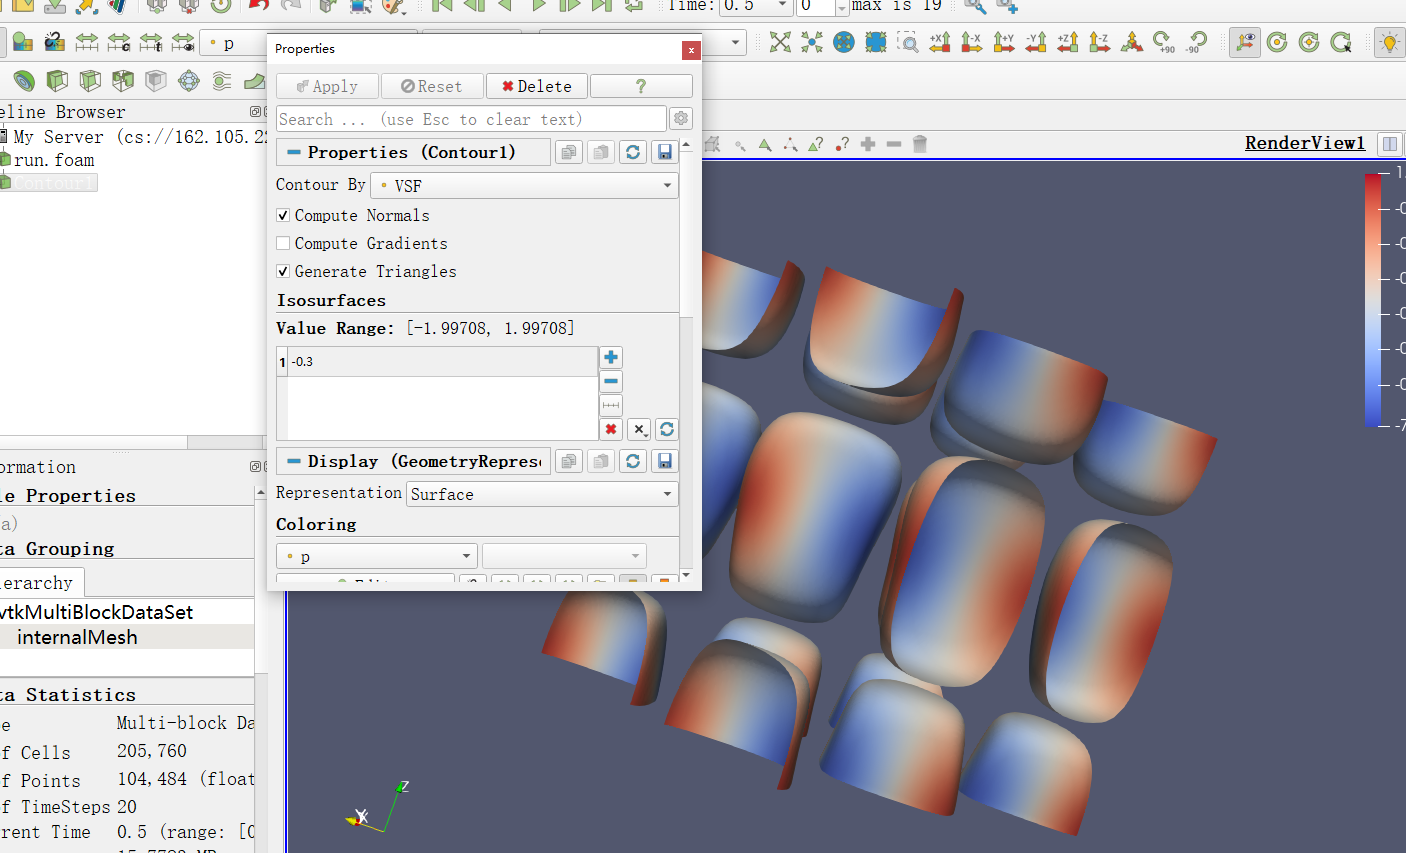The height and width of the screenshot is (853, 1406).
Task: Click the Stream Tracer filter icon
Action: (x=221, y=80)
